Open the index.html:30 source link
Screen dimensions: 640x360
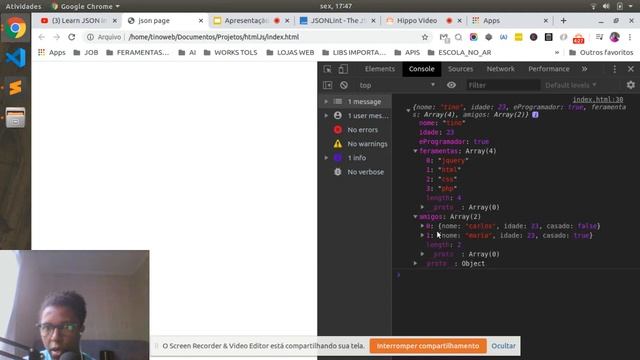pyautogui.click(x=598, y=100)
